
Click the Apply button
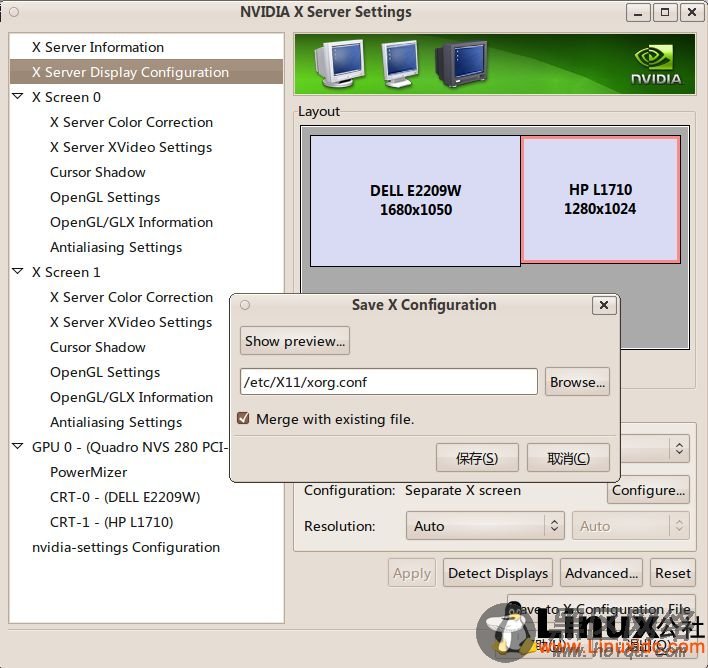[412, 573]
